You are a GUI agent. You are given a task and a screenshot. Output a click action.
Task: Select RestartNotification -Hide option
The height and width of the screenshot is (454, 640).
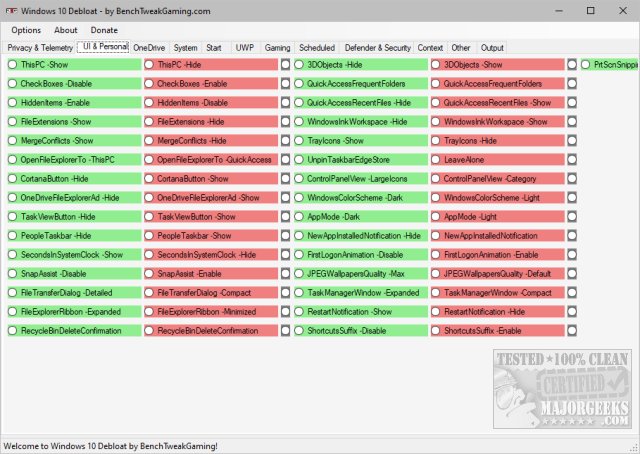pyautogui.click(x=498, y=312)
